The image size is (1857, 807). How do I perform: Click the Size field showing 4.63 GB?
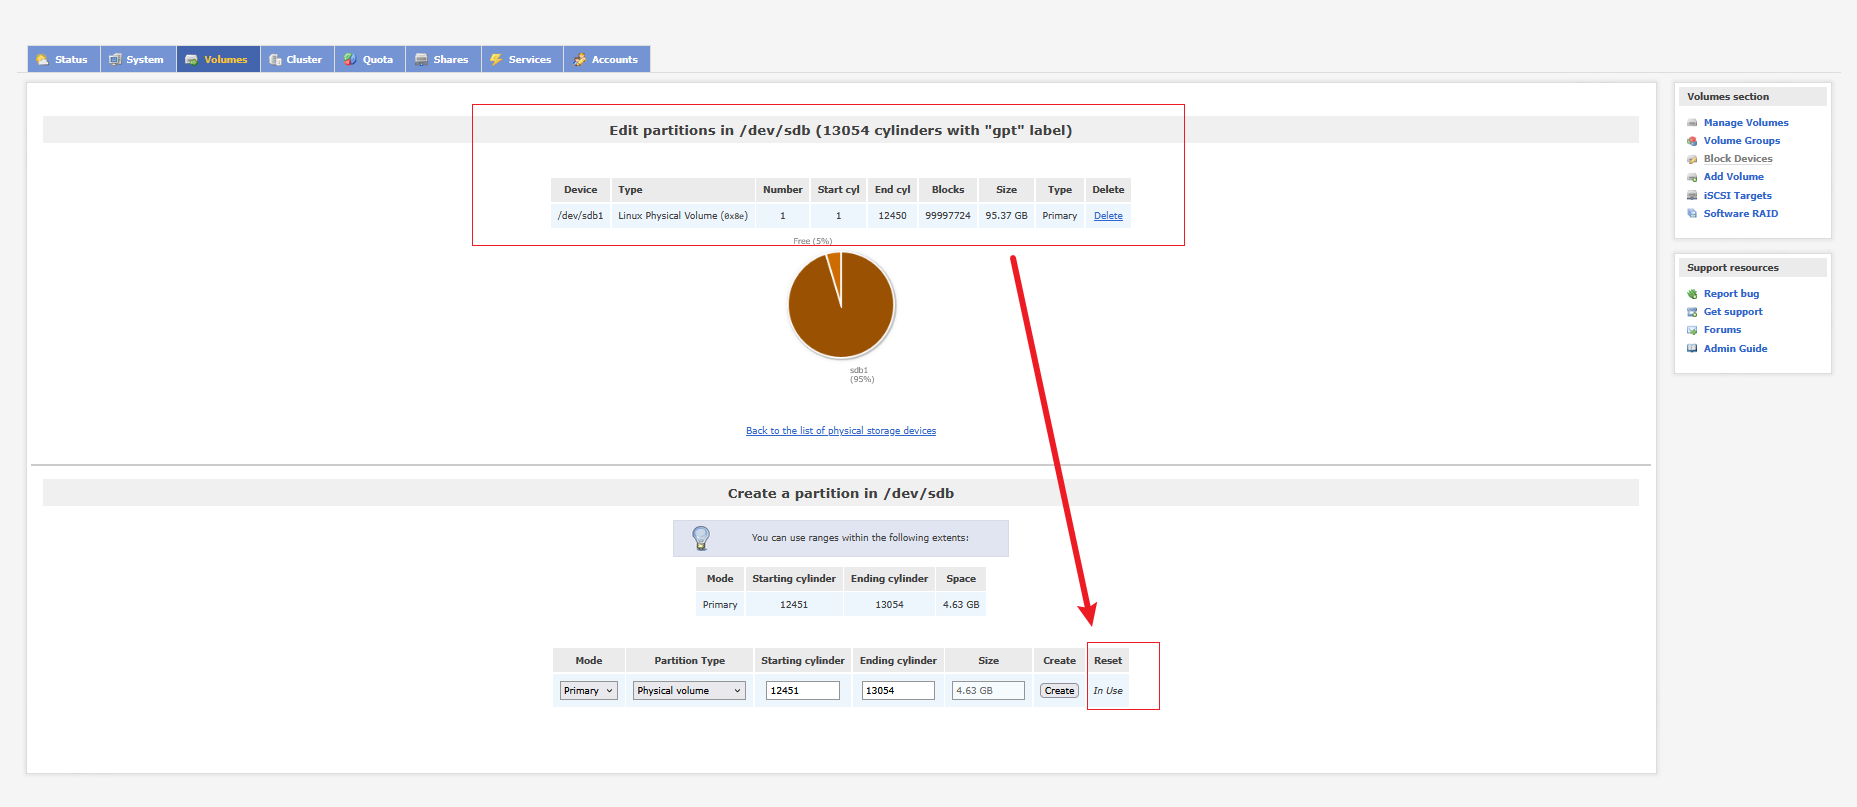pyautogui.click(x=988, y=691)
